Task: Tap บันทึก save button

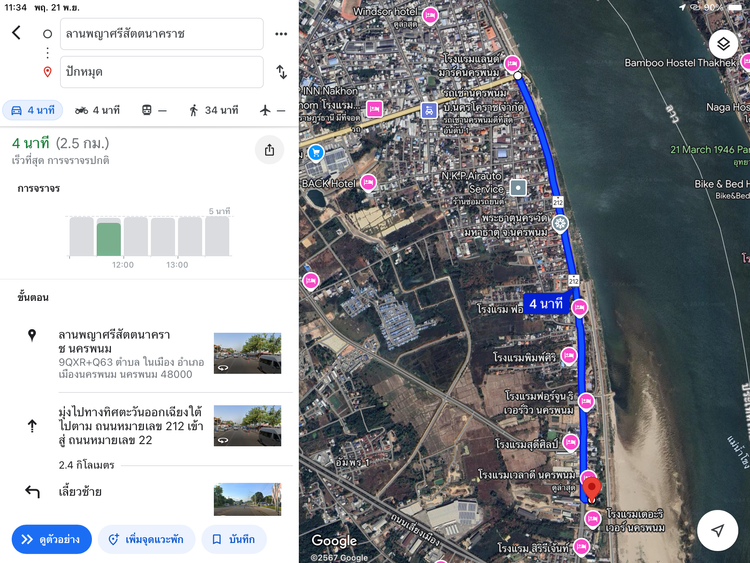Action: [x=234, y=540]
